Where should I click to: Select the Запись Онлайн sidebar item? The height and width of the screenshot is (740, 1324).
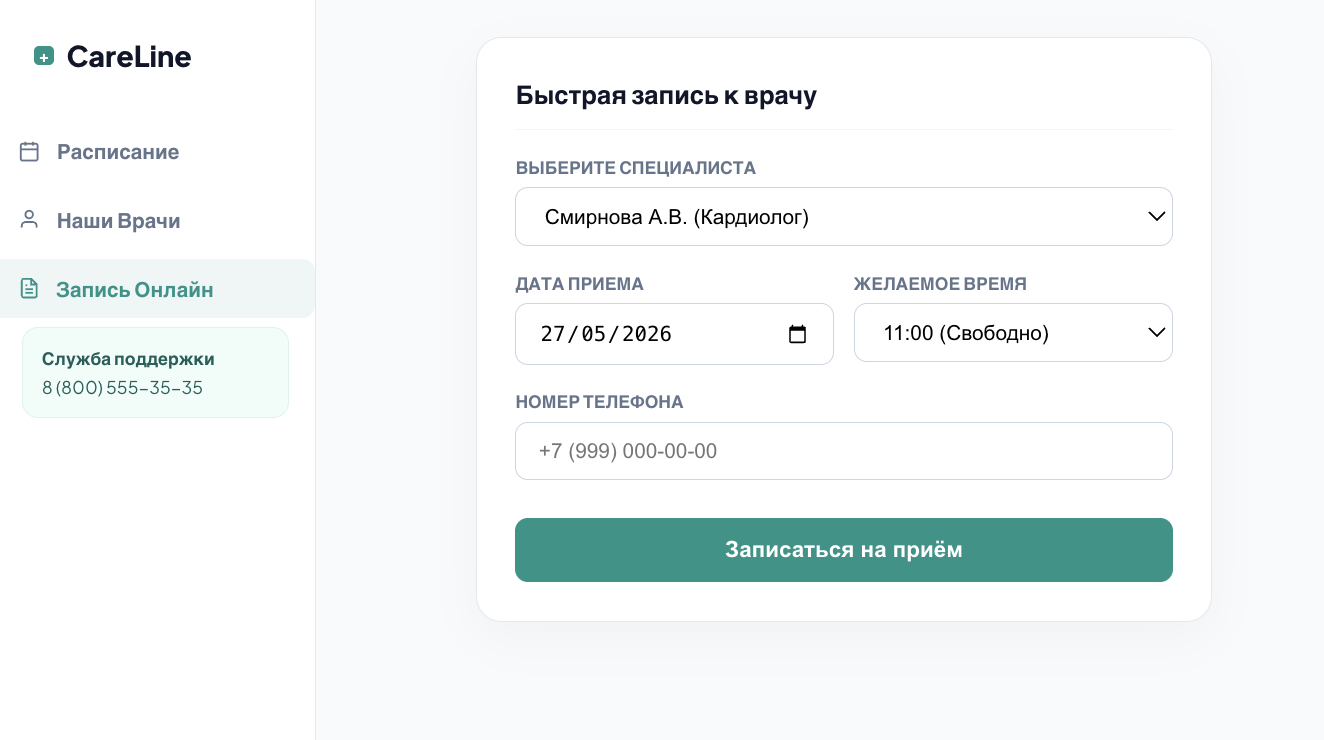158,289
